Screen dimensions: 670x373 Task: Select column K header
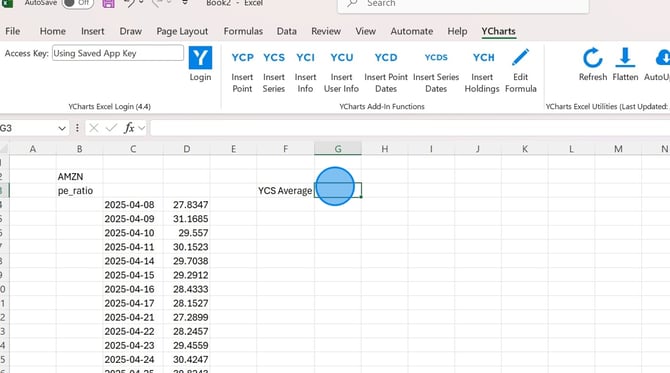pos(525,149)
